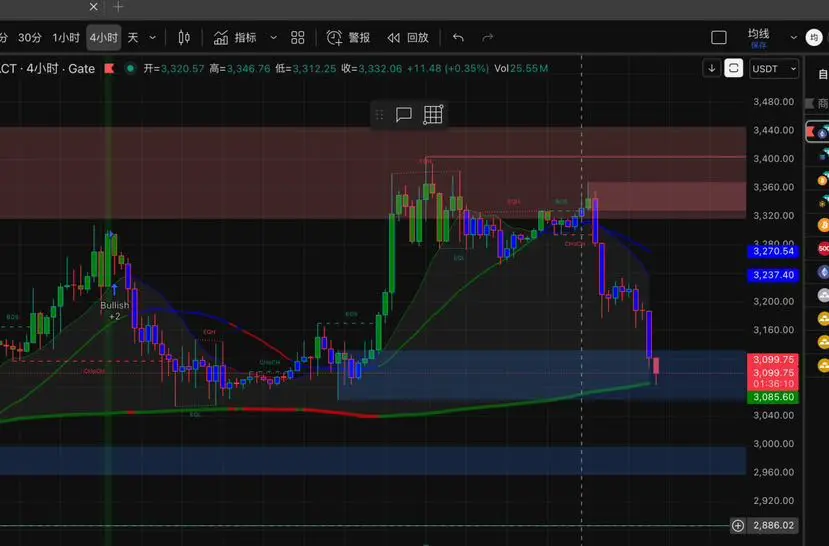Open the 指标 indicators dialog
The height and width of the screenshot is (546, 829).
click(235, 38)
